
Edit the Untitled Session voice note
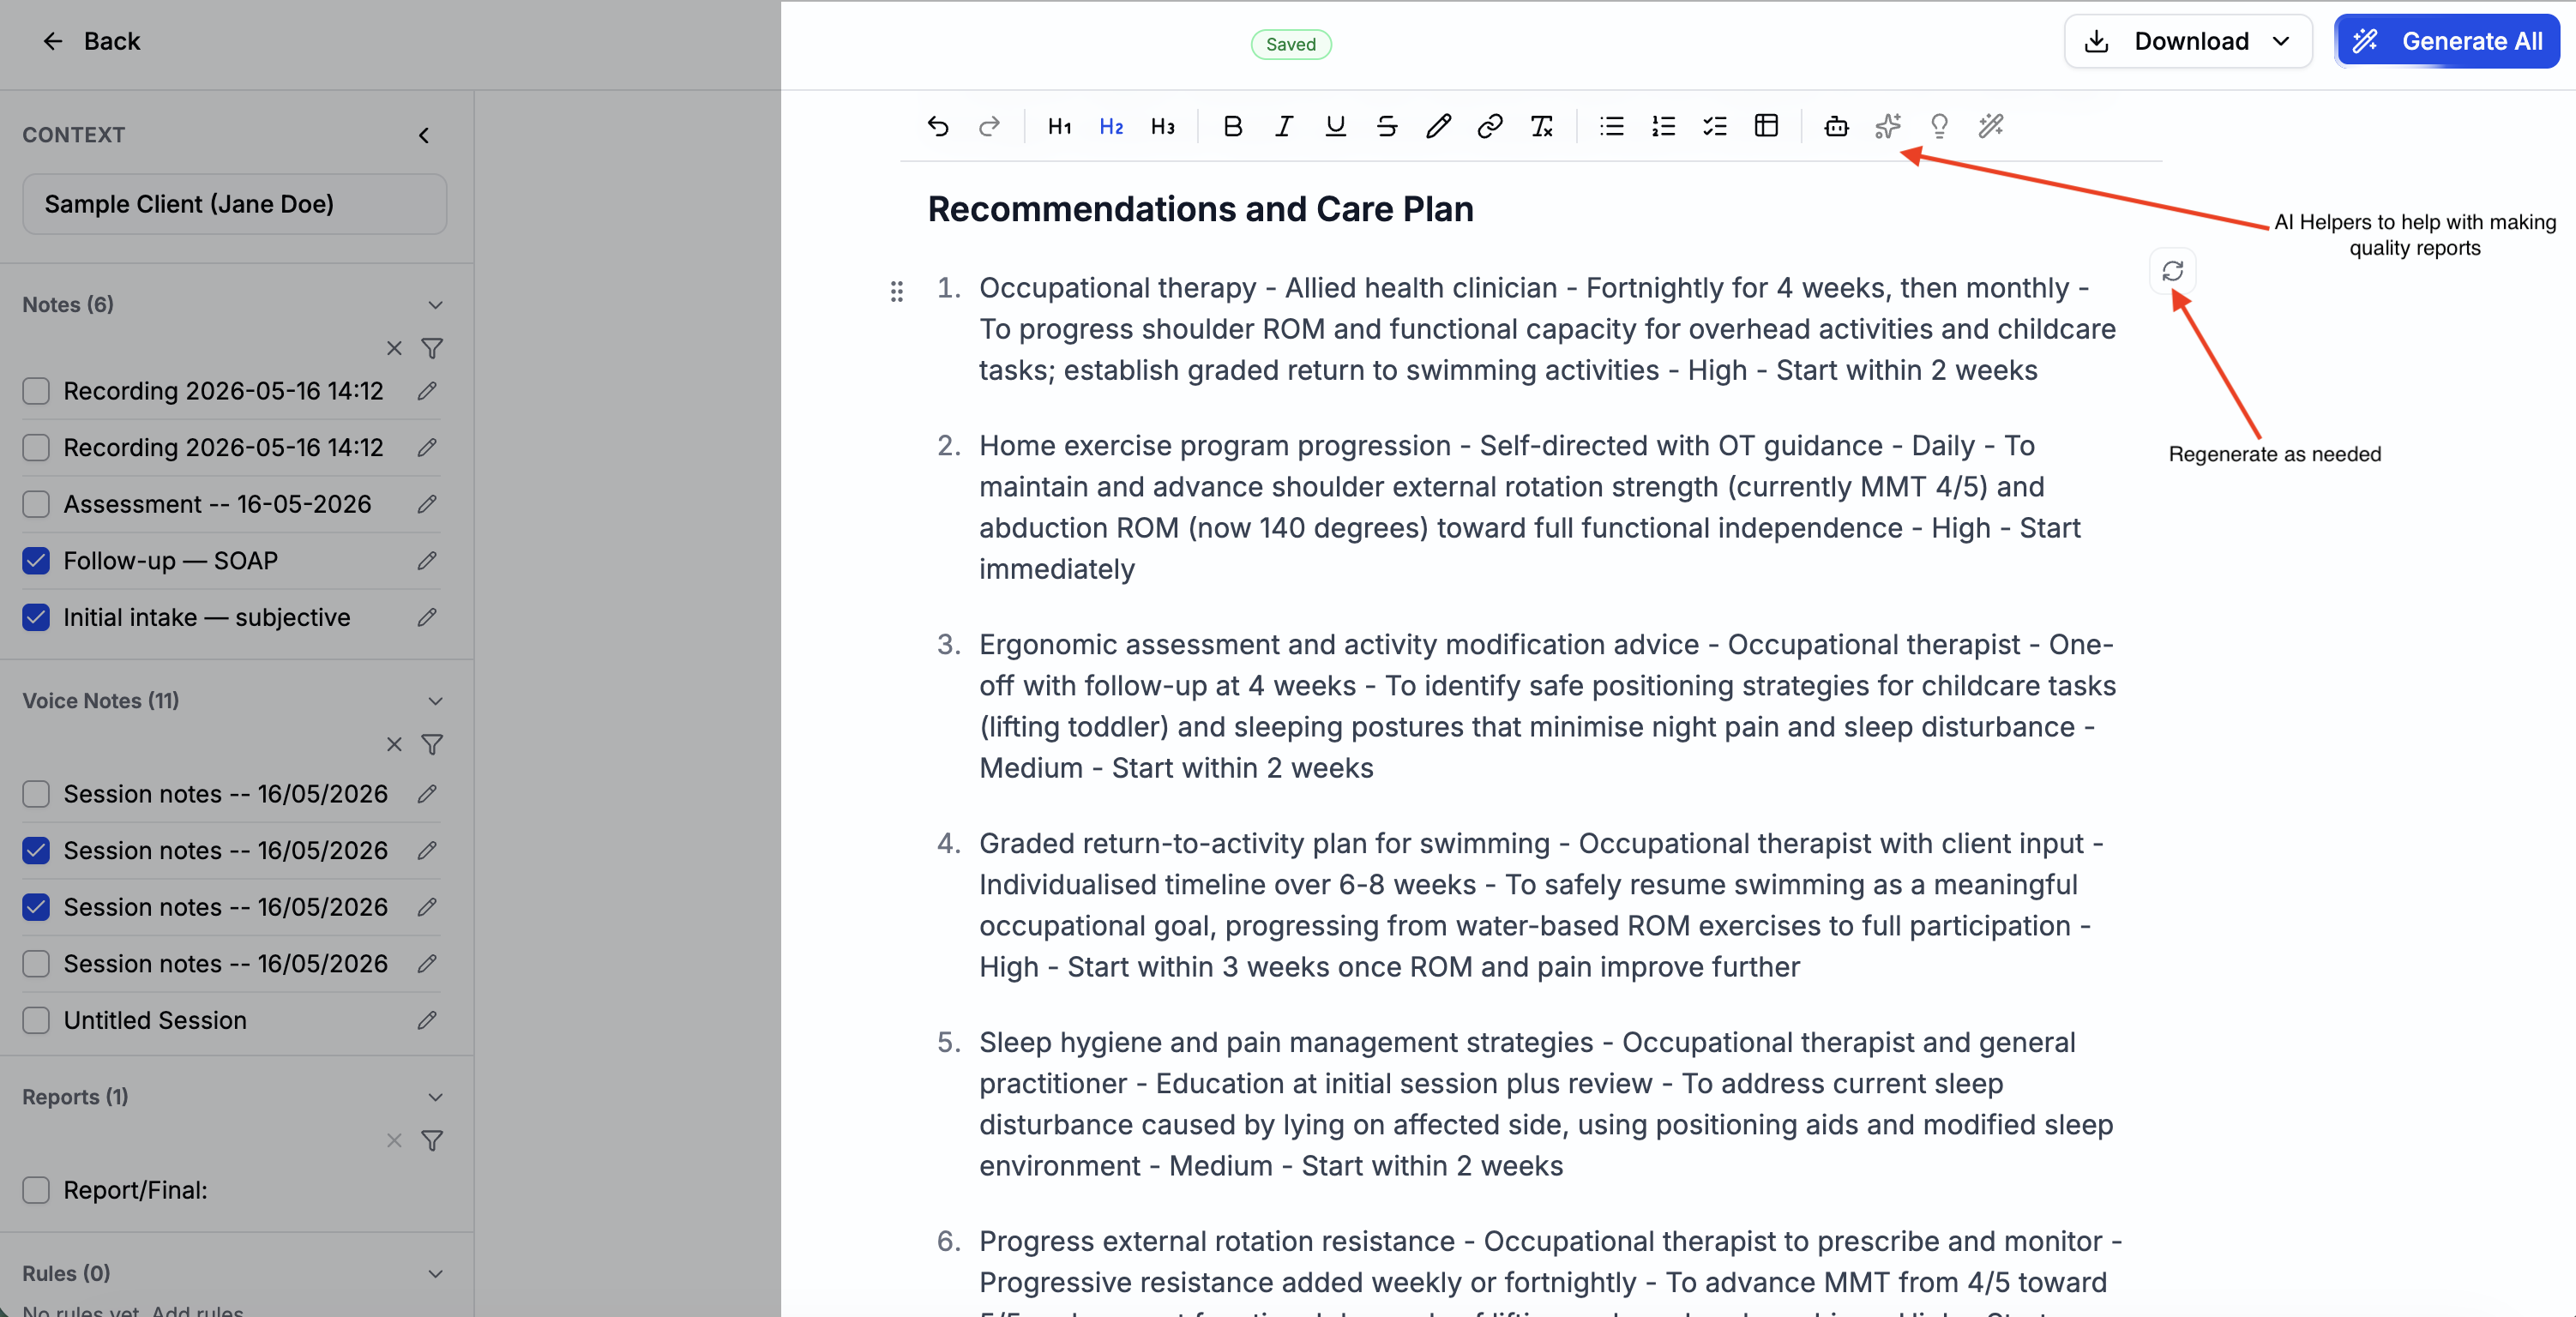click(x=427, y=1021)
